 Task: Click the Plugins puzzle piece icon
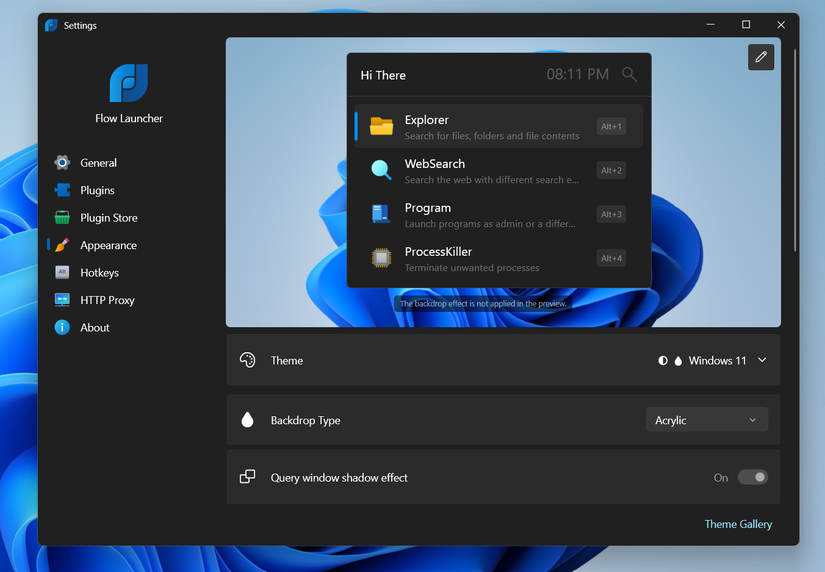coord(62,190)
